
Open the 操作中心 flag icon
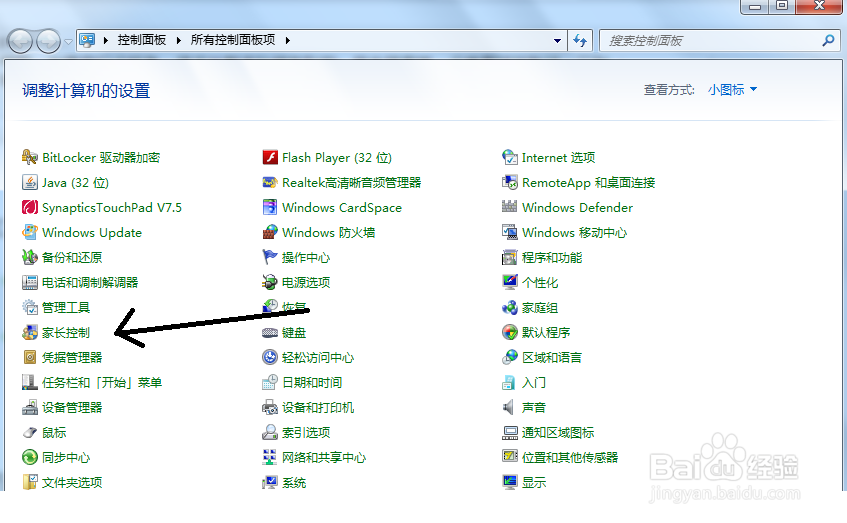[270, 257]
